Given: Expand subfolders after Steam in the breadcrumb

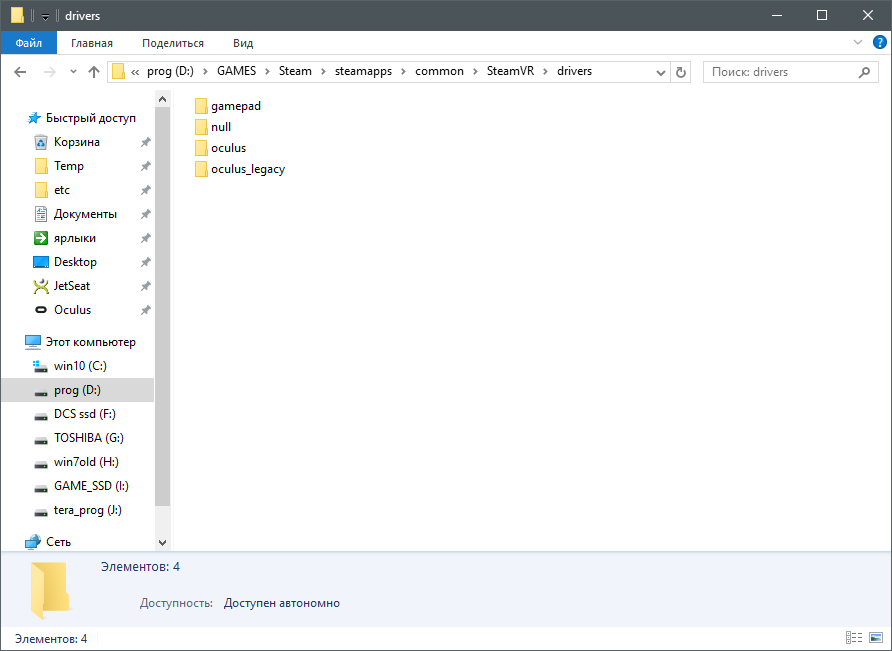Looking at the screenshot, I should (323, 72).
